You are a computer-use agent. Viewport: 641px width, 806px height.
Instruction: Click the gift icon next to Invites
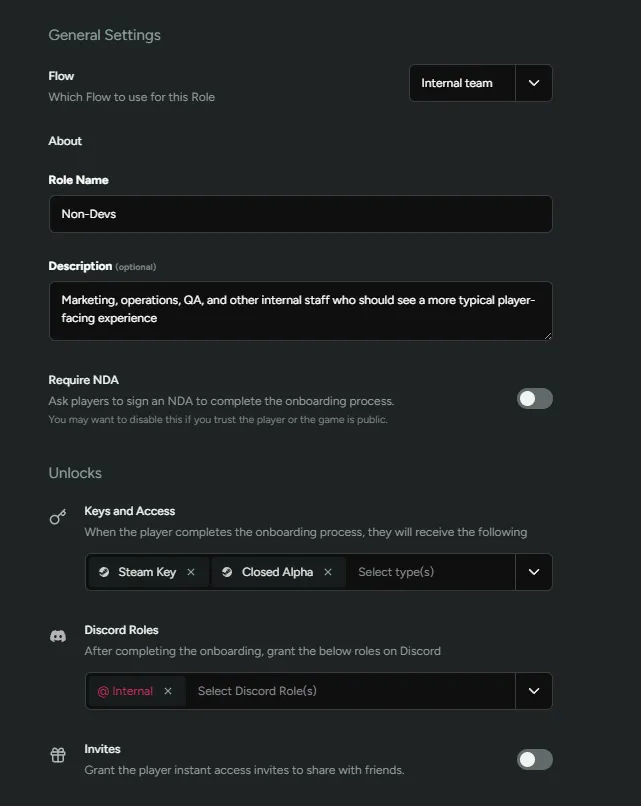coord(57,755)
